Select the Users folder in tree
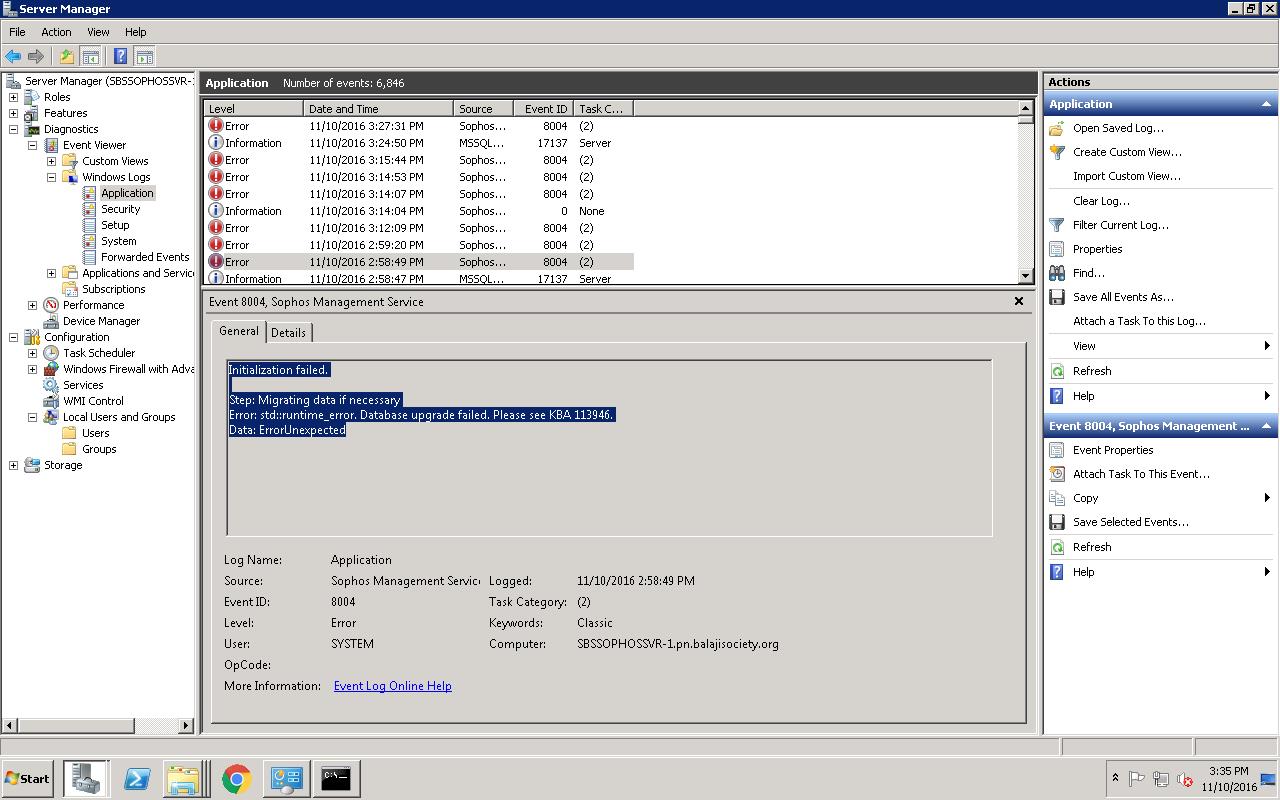 coord(95,433)
